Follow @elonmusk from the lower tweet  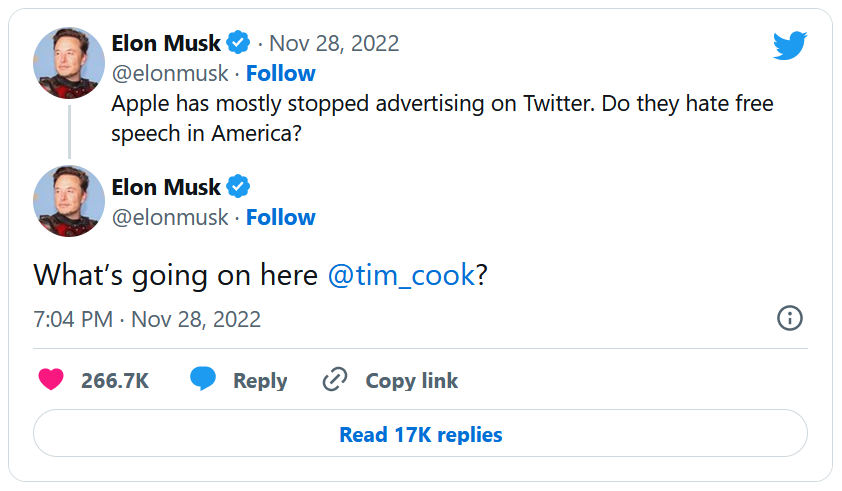coord(280,217)
